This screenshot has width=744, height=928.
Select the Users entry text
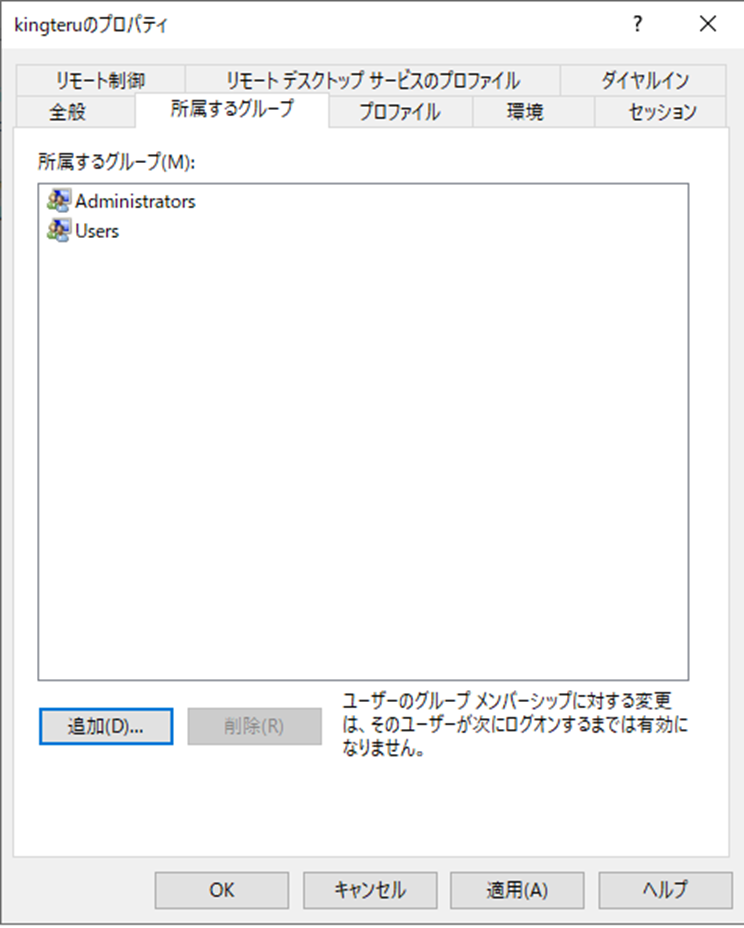pos(97,231)
